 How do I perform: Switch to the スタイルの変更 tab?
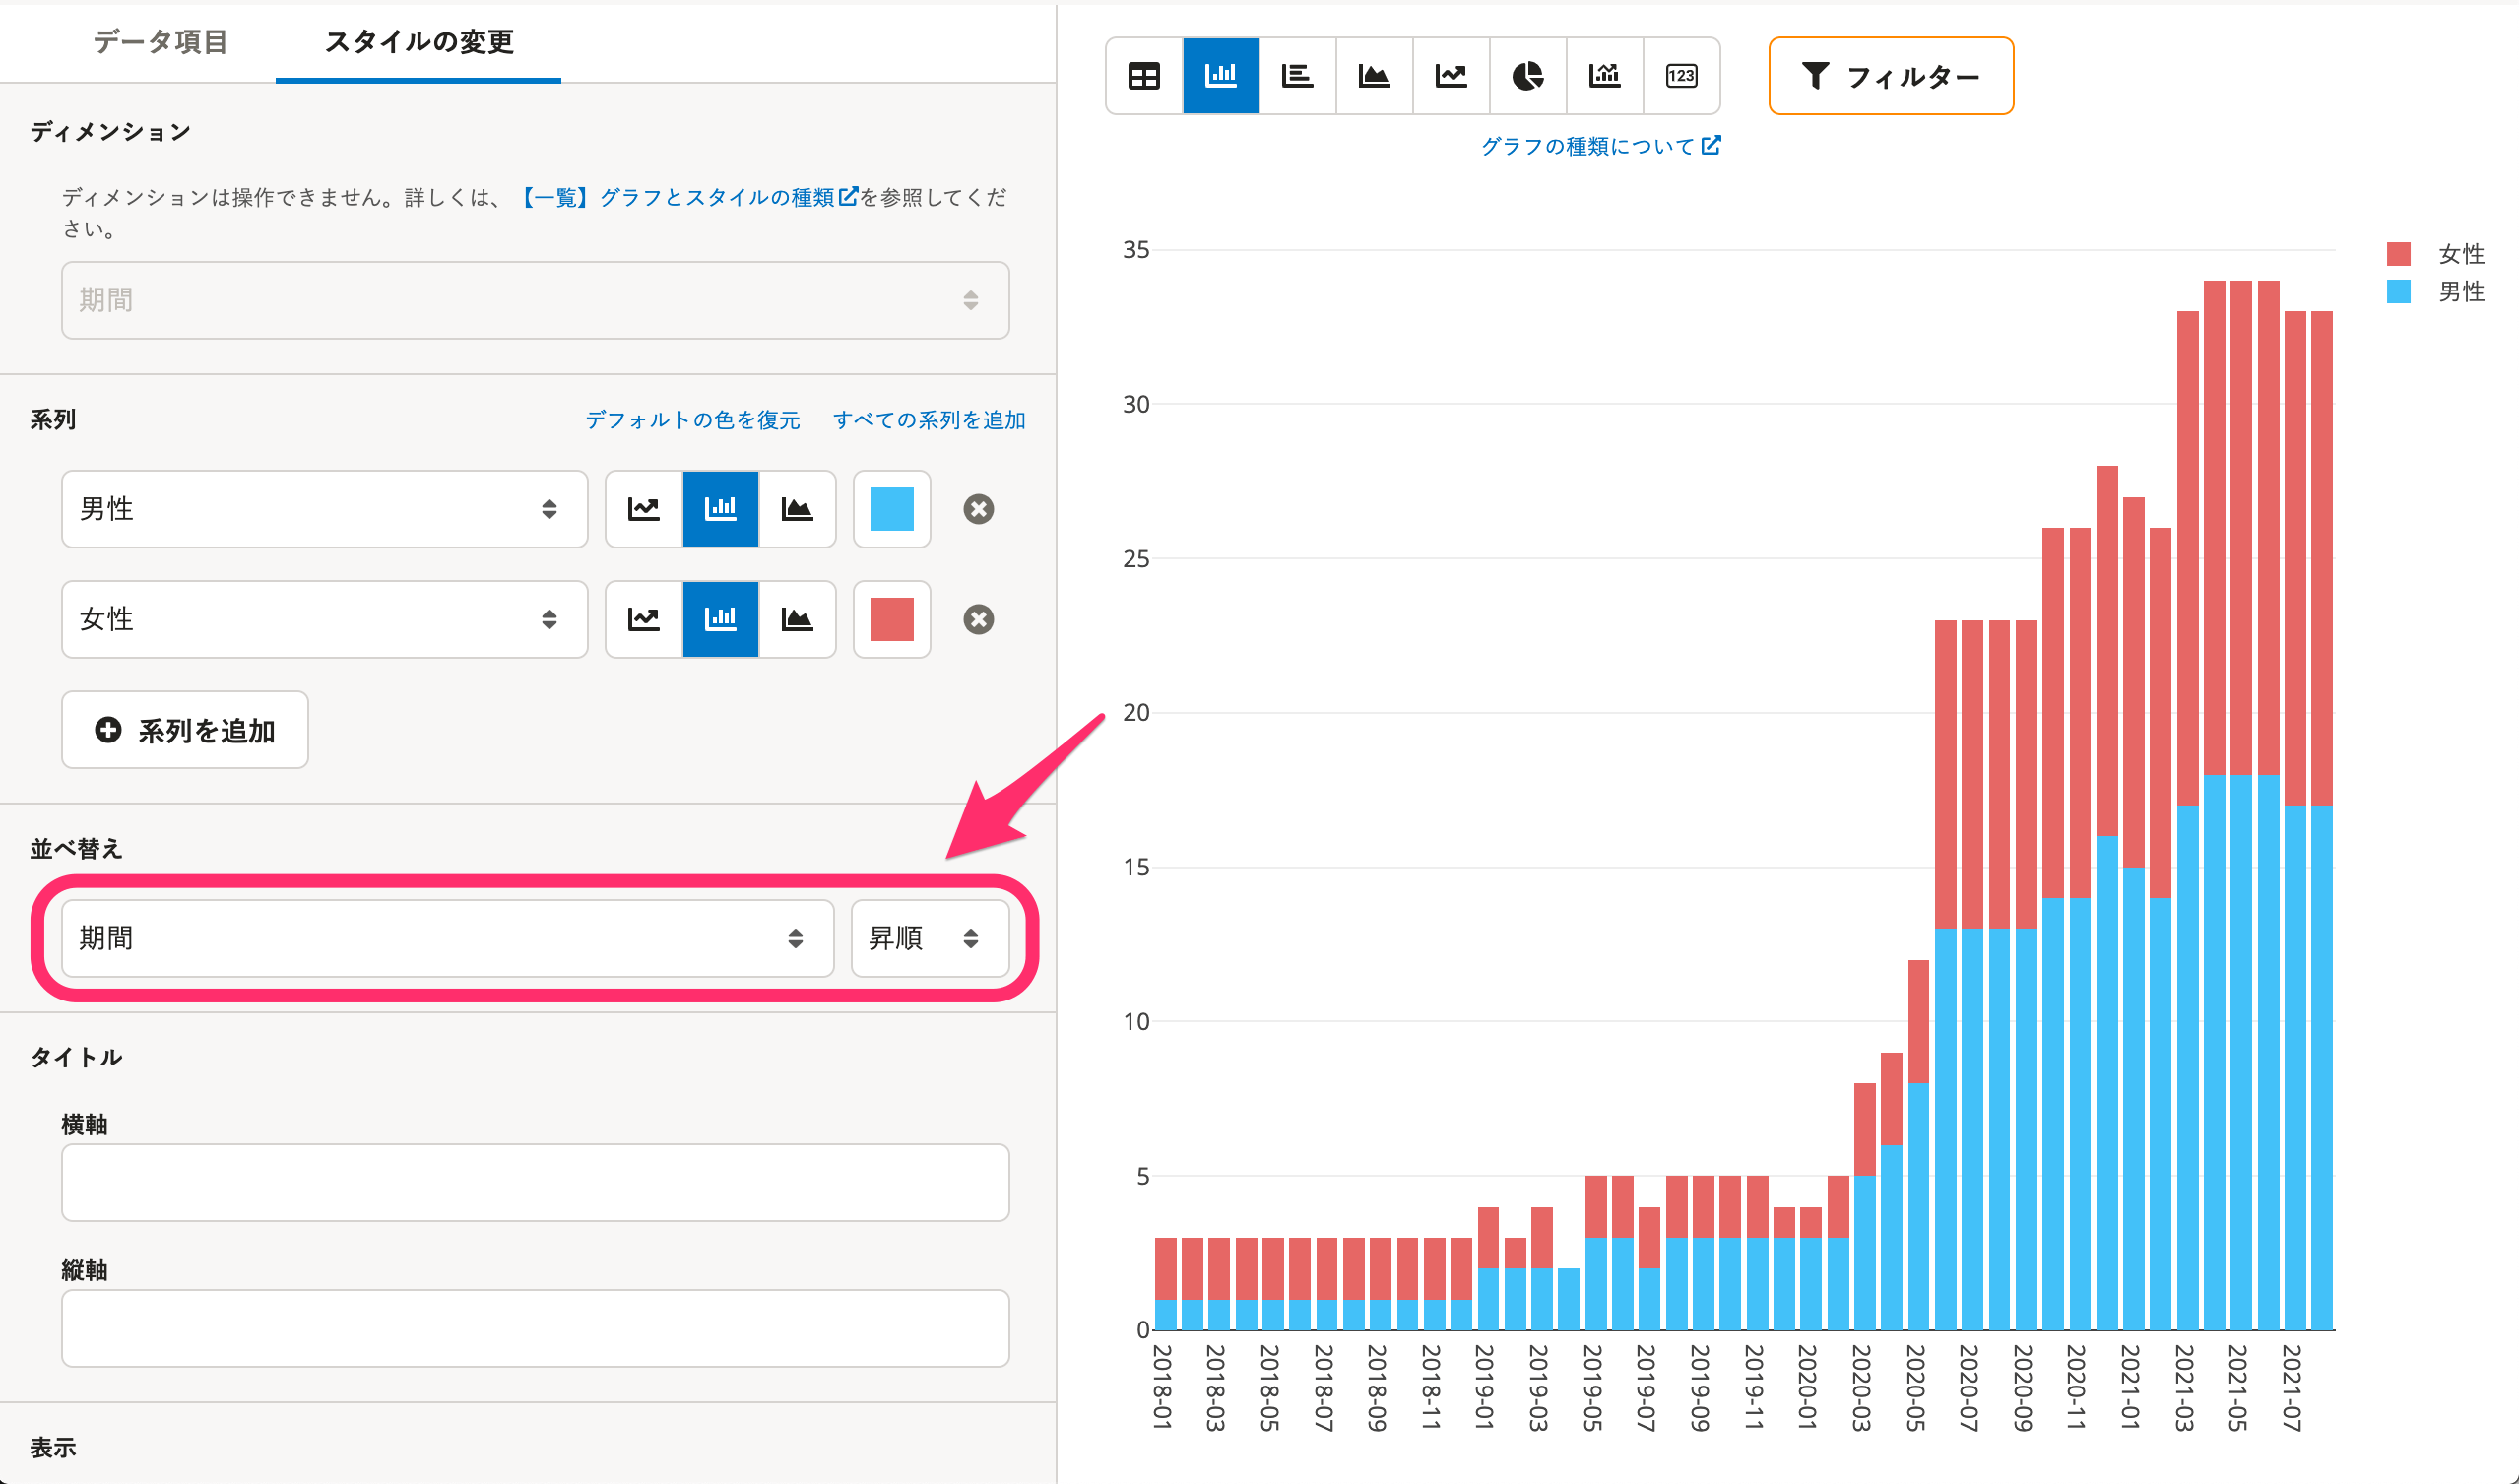pyautogui.click(x=419, y=42)
